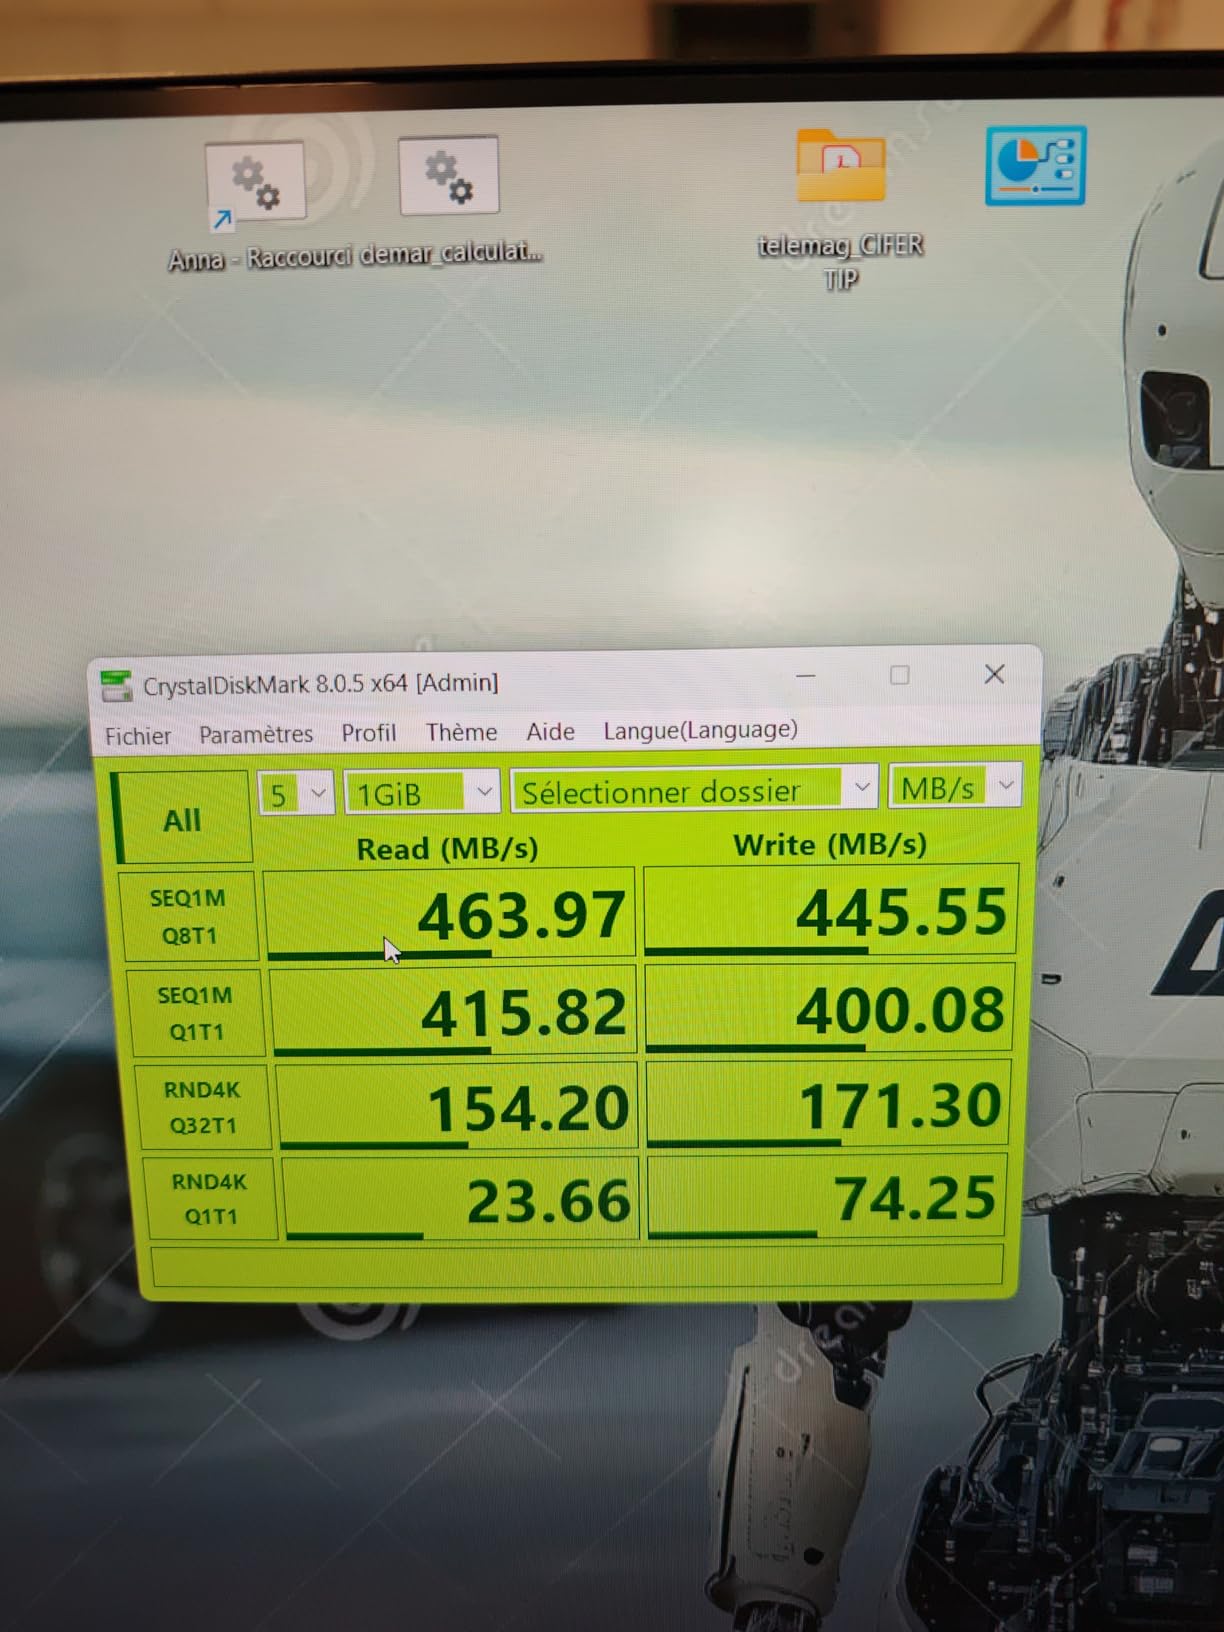
Task: Run the RND4K Q1T1 test
Action: click(210, 1198)
